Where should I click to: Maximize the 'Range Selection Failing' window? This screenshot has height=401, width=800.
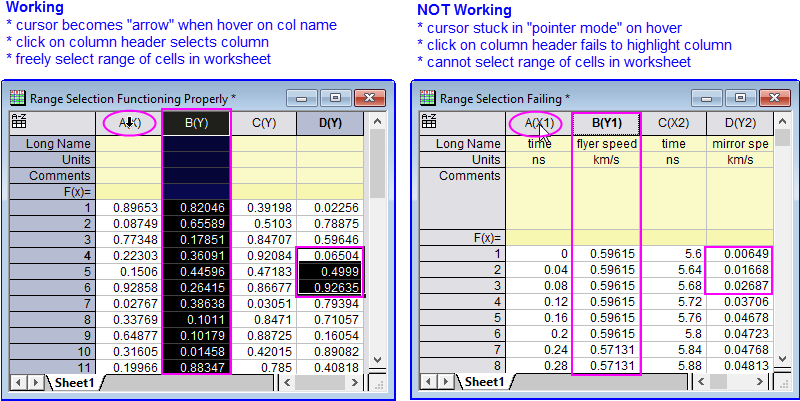[740, 97]
